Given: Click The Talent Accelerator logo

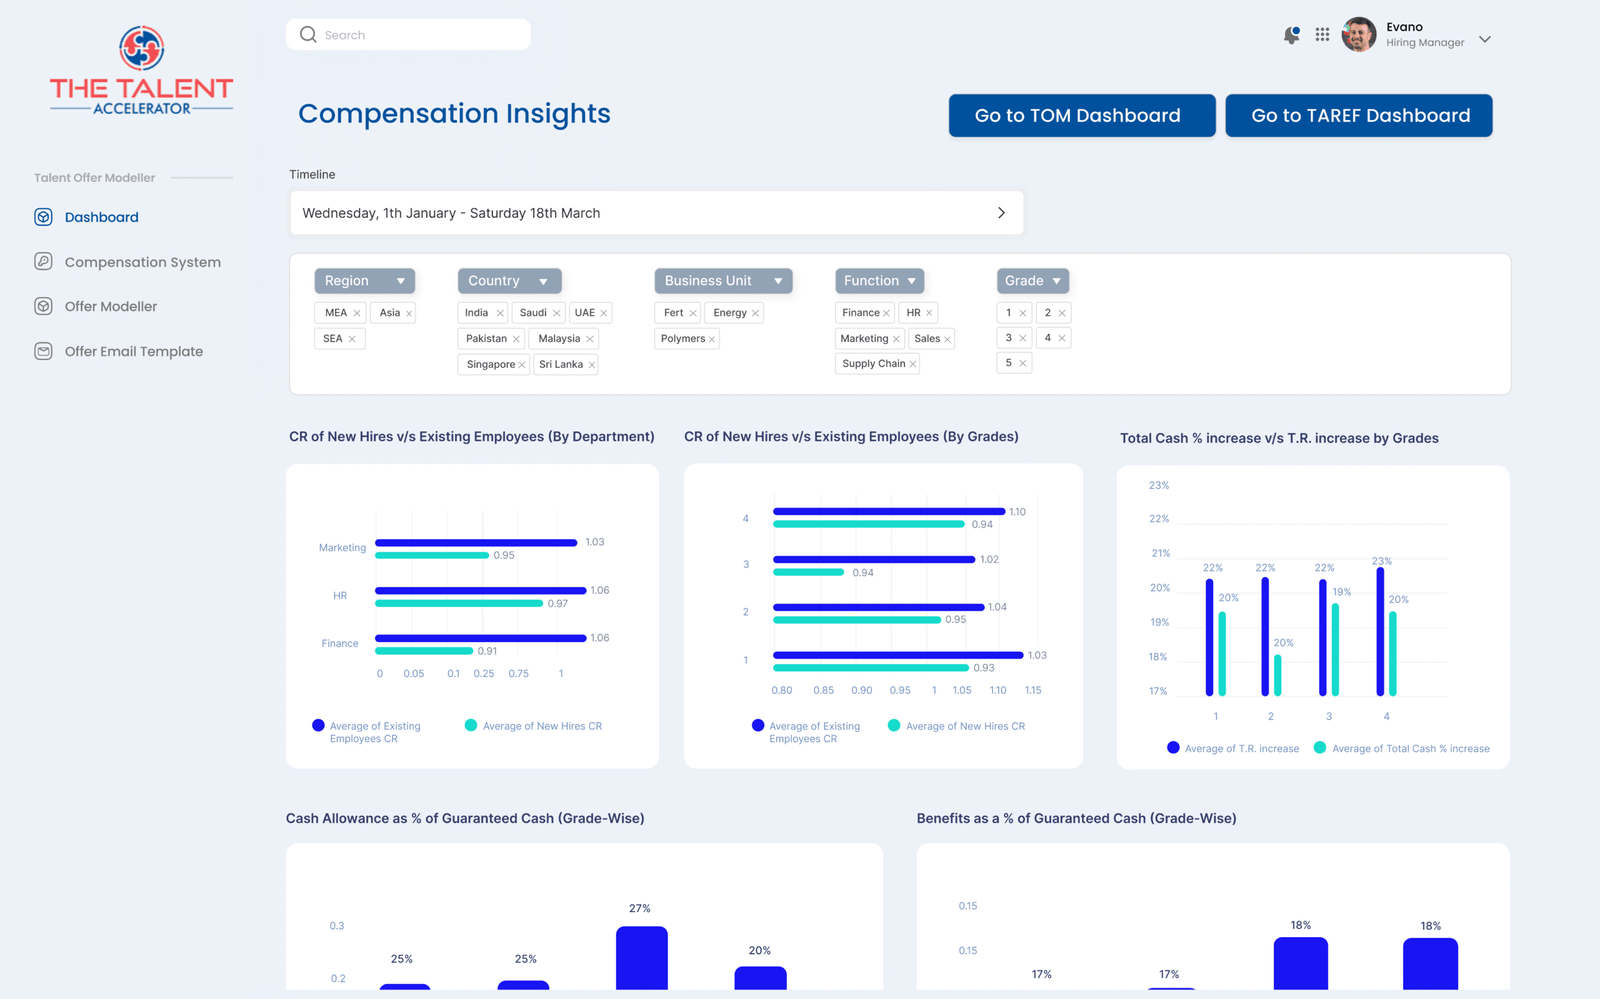Looking at the screenshot, I should [141, 71].
